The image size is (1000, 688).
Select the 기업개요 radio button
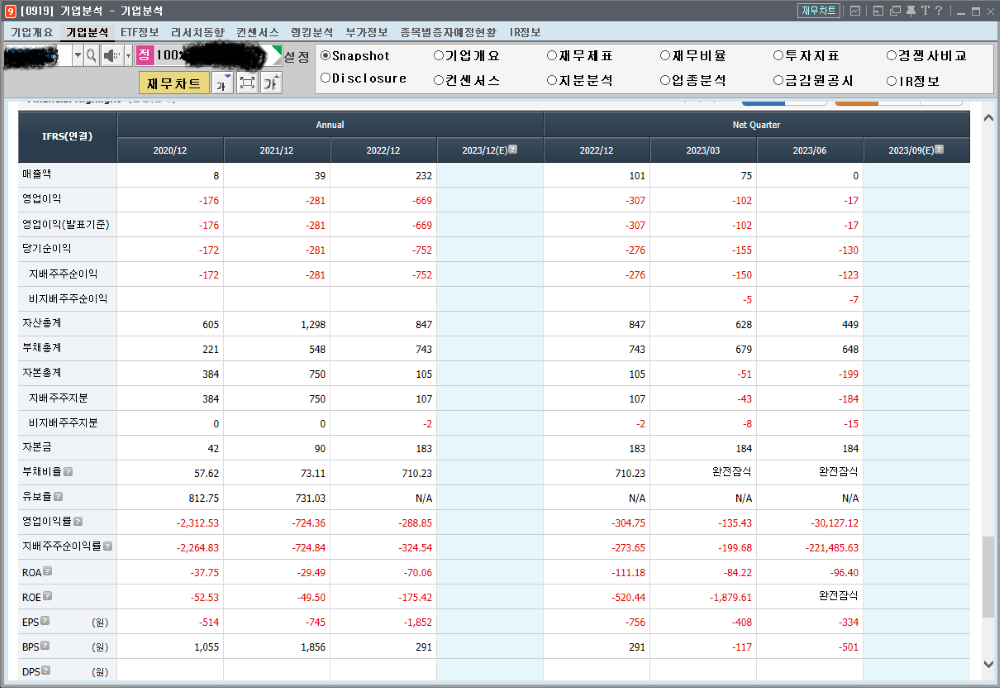(x=438, y=55)
